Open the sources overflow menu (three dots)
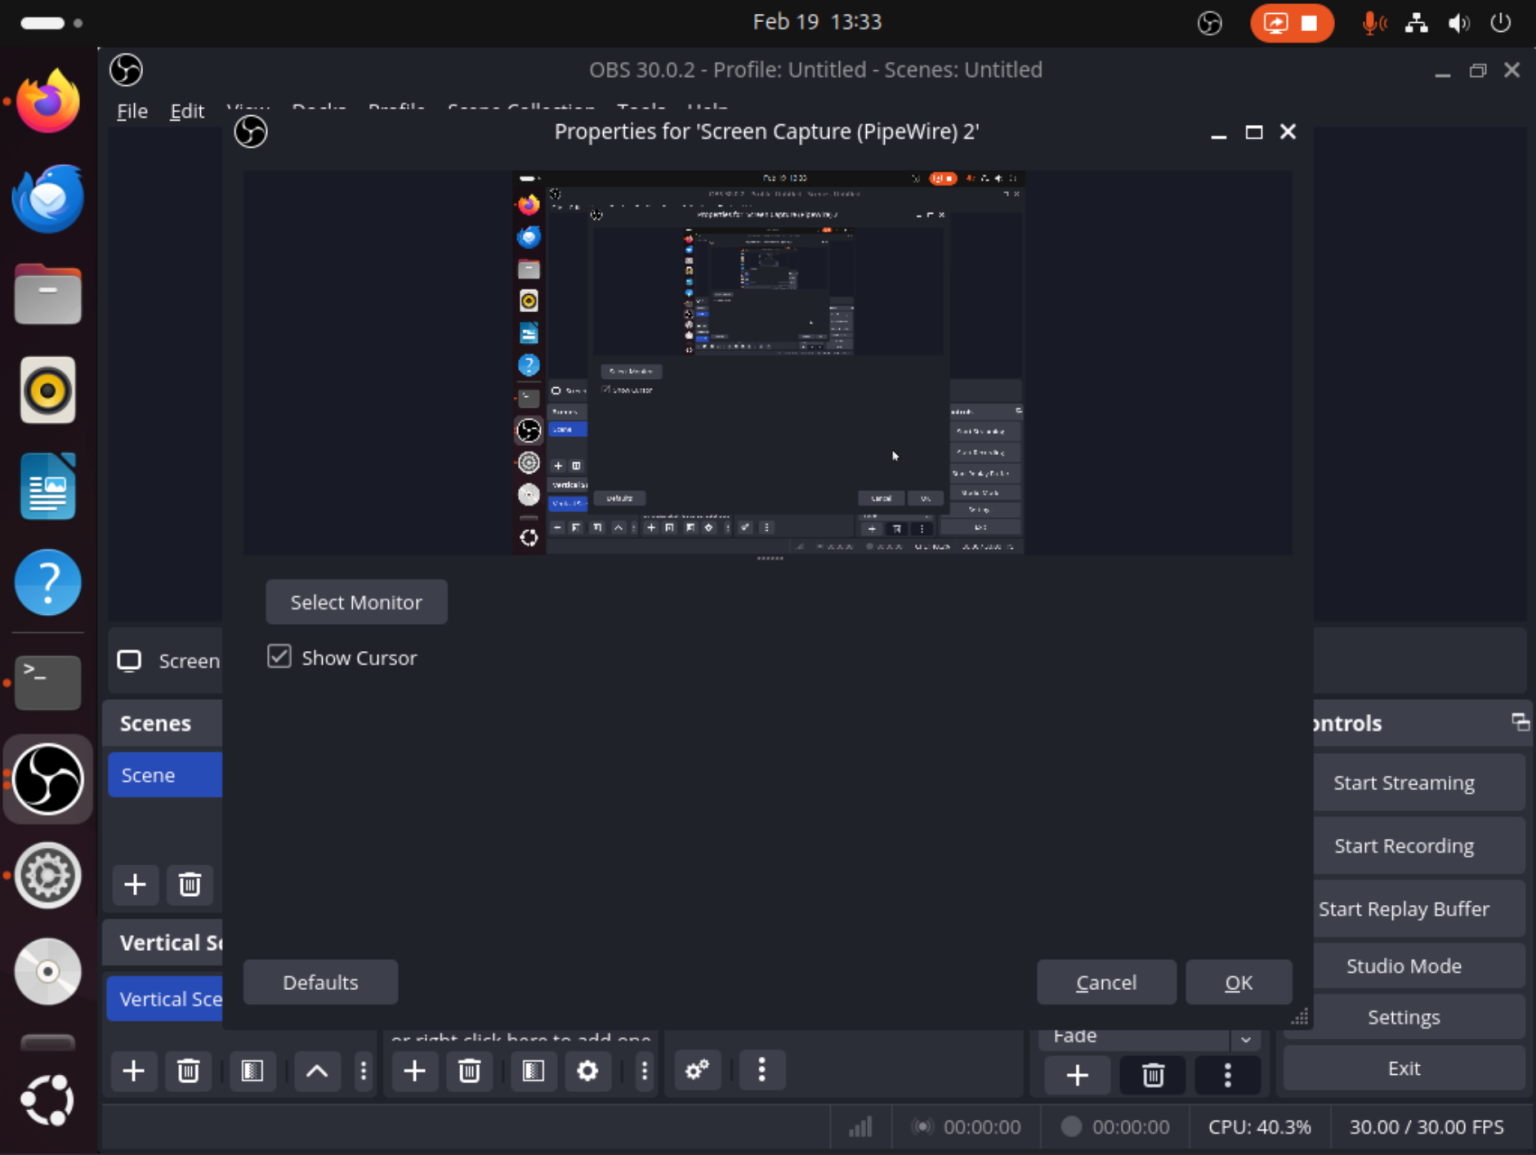 click(644, 1070)
